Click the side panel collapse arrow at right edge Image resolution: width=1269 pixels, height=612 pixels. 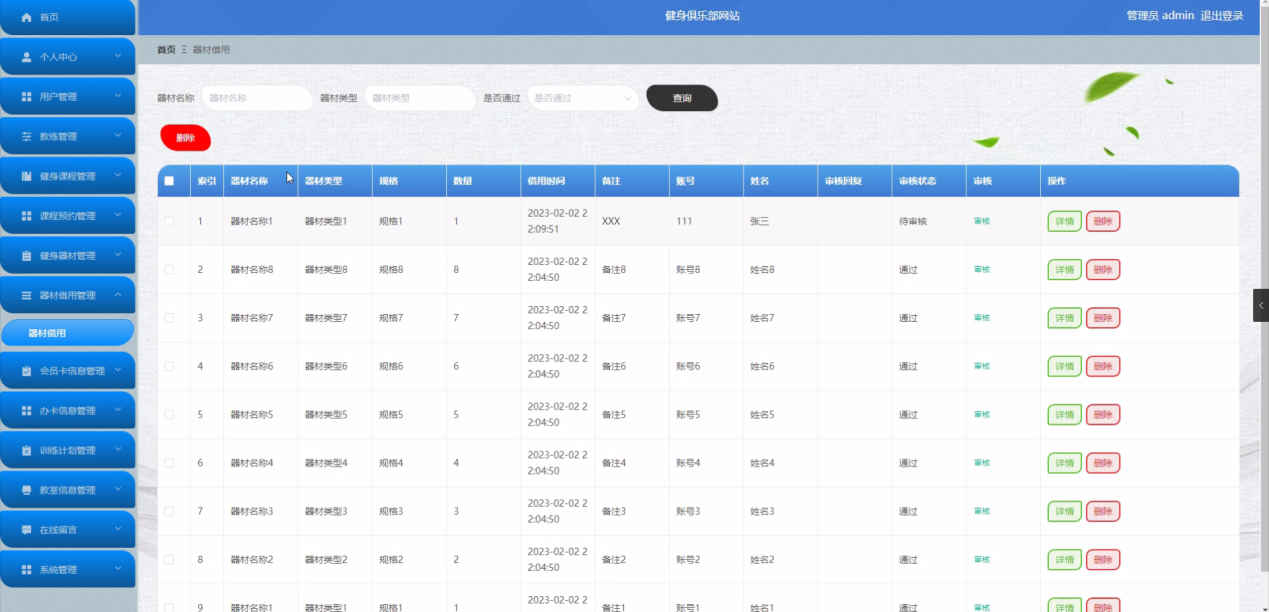(1261, 305)
